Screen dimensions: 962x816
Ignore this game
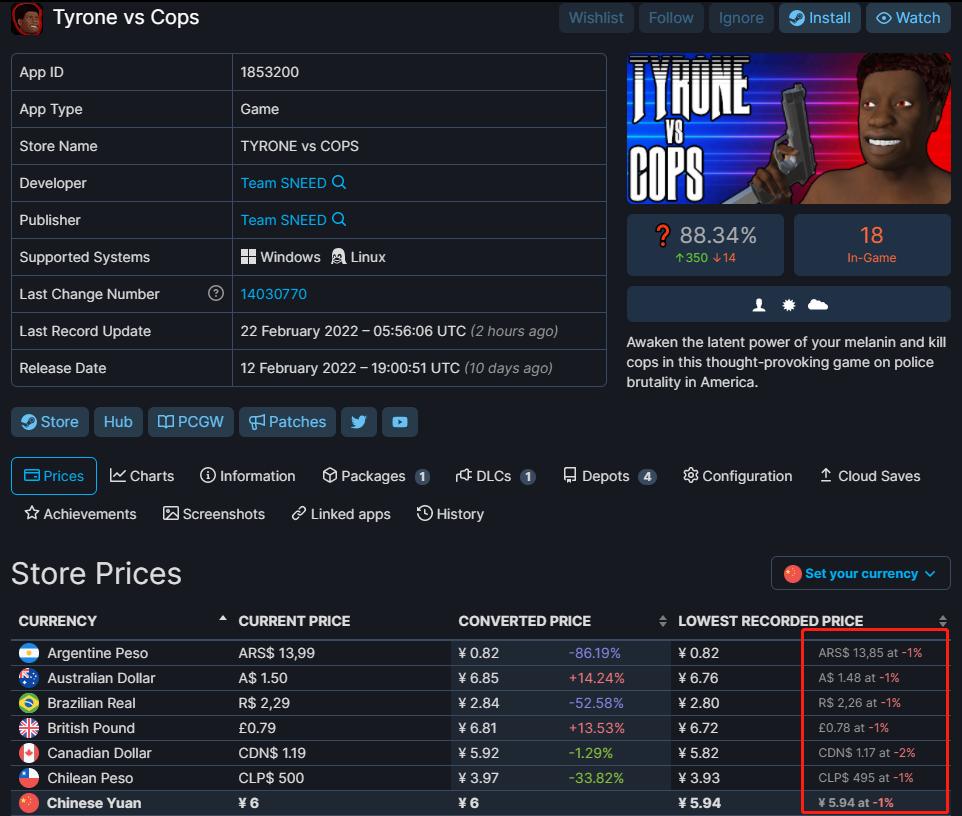pos(741,17)
